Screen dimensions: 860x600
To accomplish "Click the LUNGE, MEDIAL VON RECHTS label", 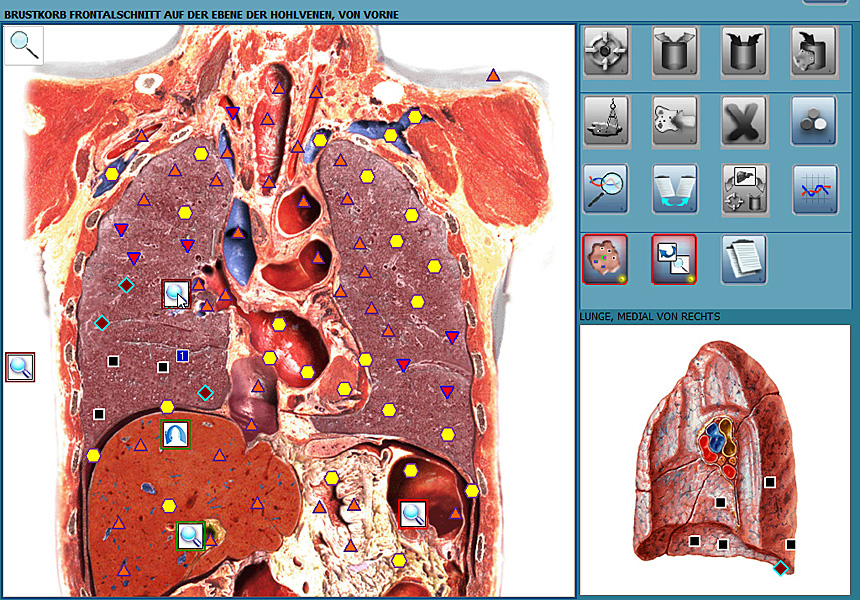I will point(650,316).
